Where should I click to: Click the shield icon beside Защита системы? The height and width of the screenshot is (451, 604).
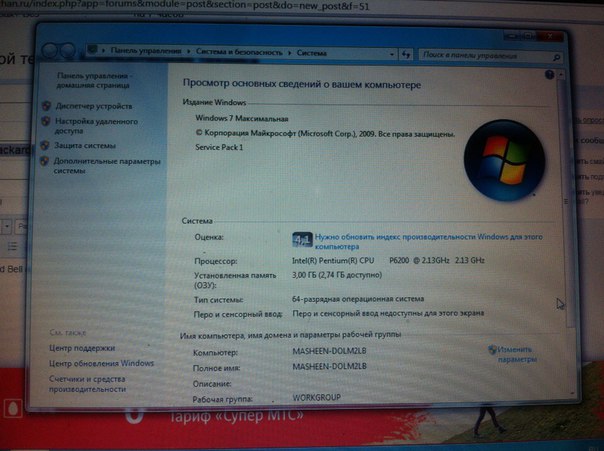click(x=45, y=146)
